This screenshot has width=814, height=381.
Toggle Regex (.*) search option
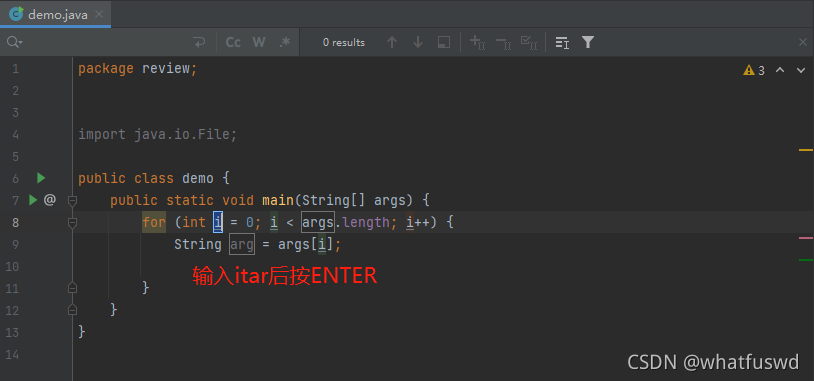click(284, 43)
